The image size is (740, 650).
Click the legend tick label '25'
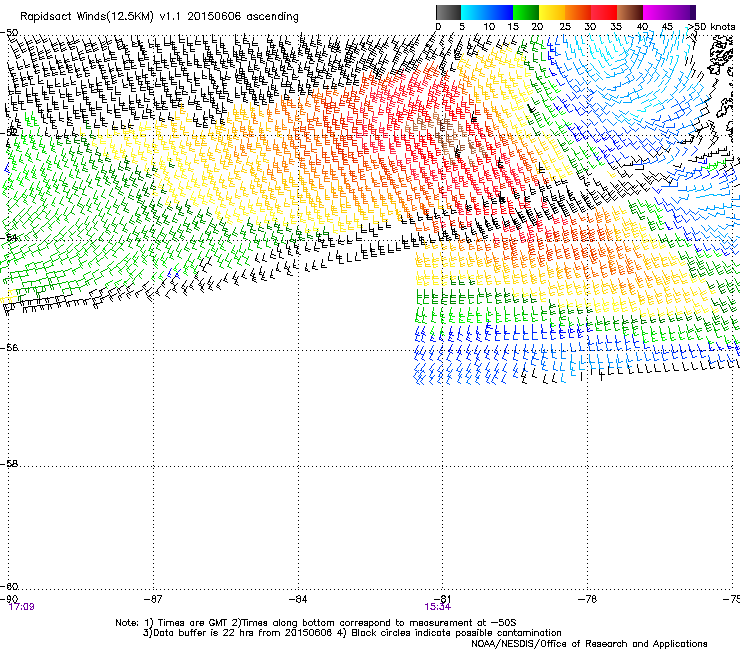[x=565, y=27]
